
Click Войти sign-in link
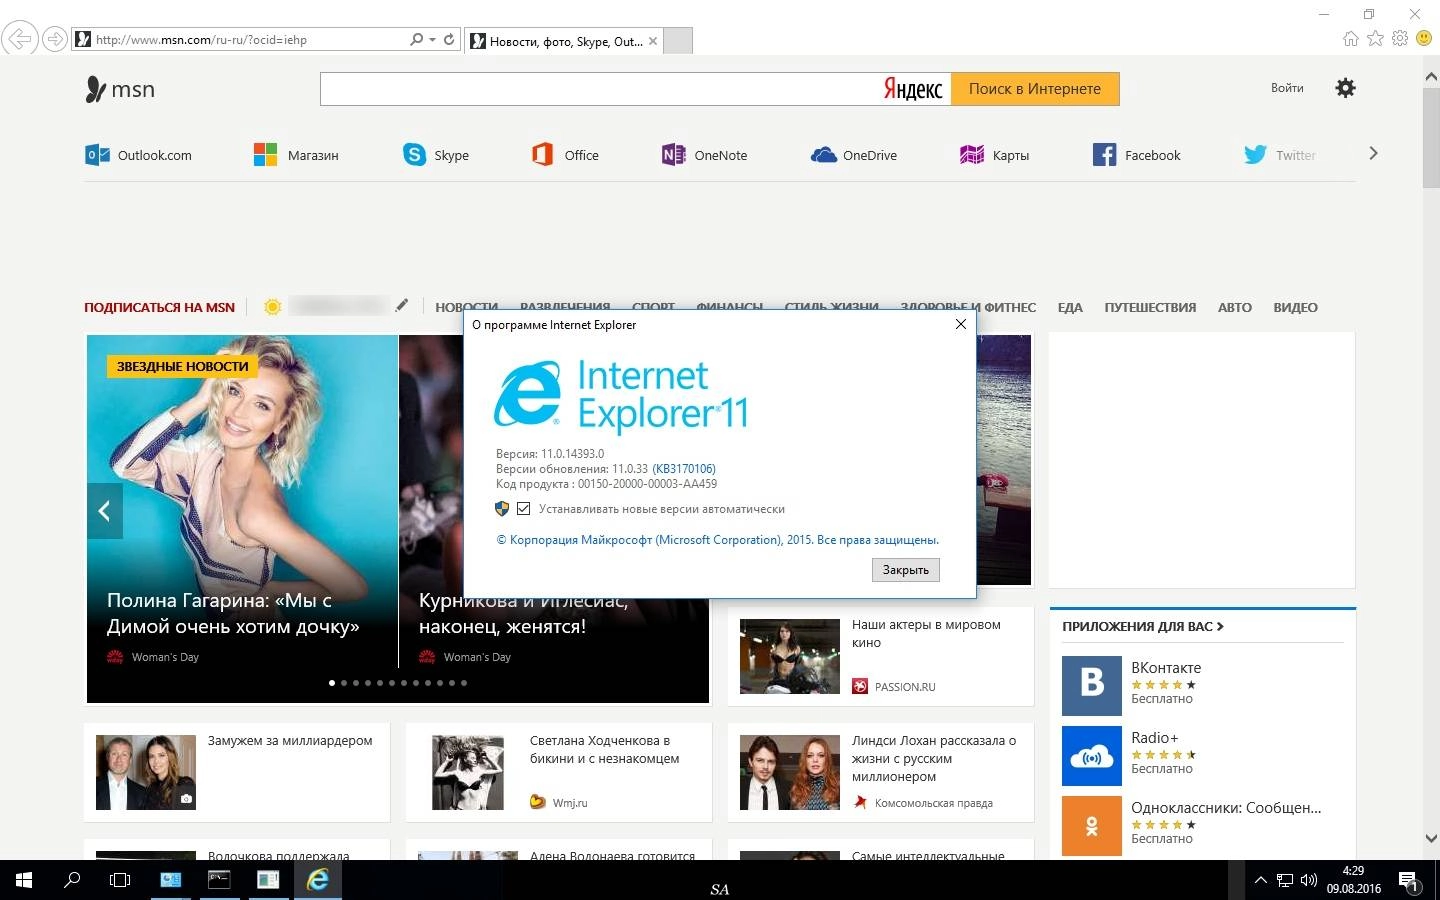1287,88
